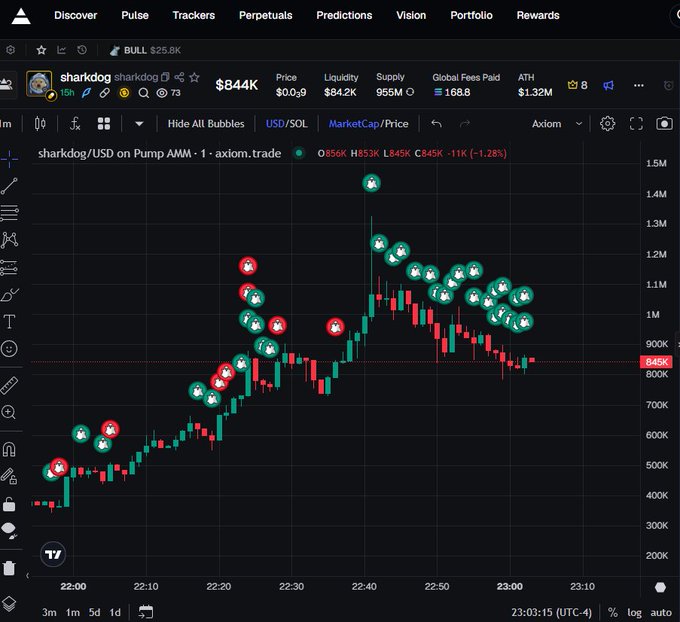Open the Pulse tab
The width and height of the screenshot is (680, 622).
click(x=135, y=16)
